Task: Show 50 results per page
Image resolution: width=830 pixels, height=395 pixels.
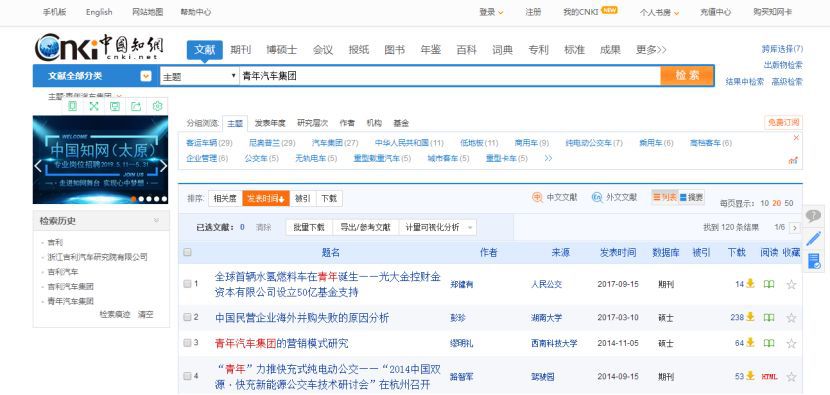Action: pyautogui.click(x=789, y=203)
